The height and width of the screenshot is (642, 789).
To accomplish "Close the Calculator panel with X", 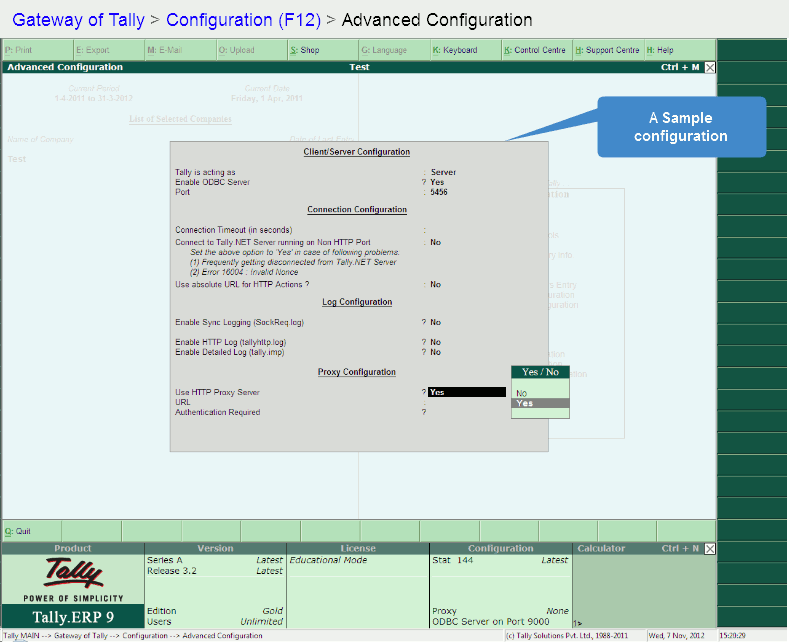I will 709,549.
